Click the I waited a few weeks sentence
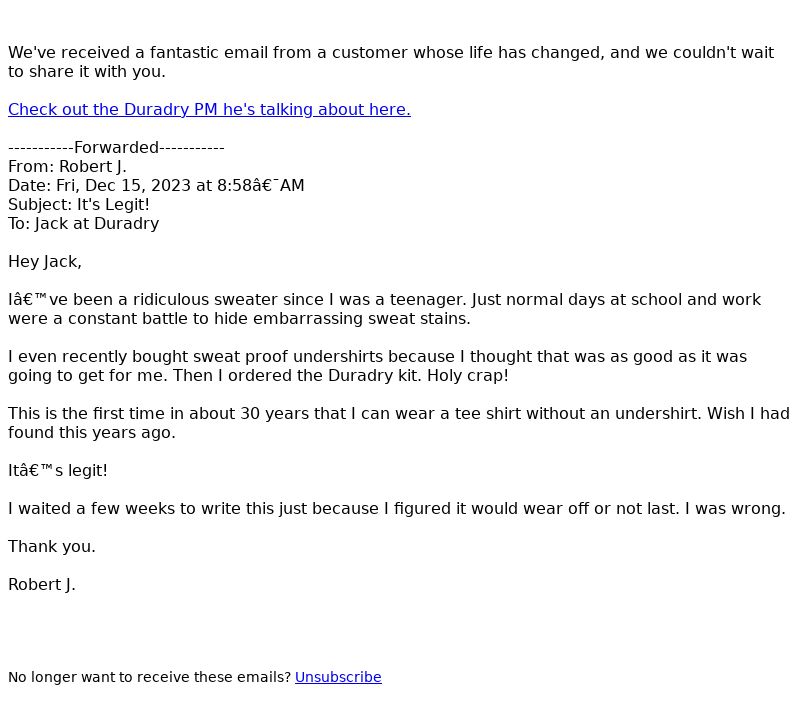This screenshot has height=702, width=800. [x=396, y=509]
